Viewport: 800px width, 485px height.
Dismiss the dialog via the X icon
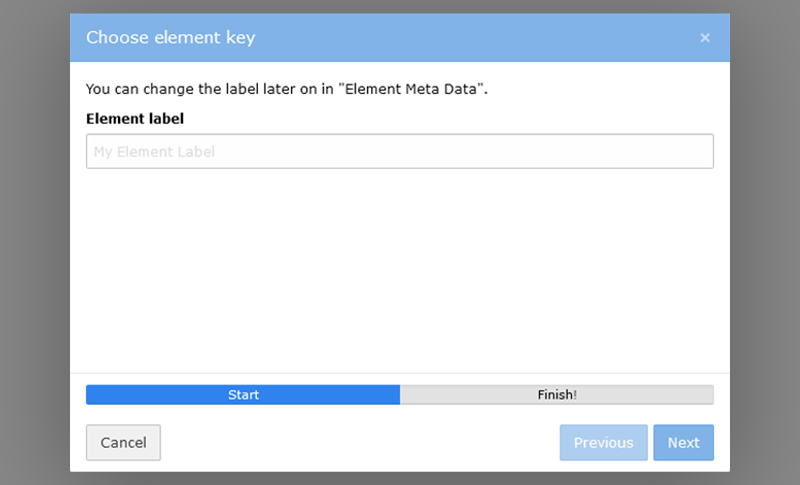click(x=705, y=38)
